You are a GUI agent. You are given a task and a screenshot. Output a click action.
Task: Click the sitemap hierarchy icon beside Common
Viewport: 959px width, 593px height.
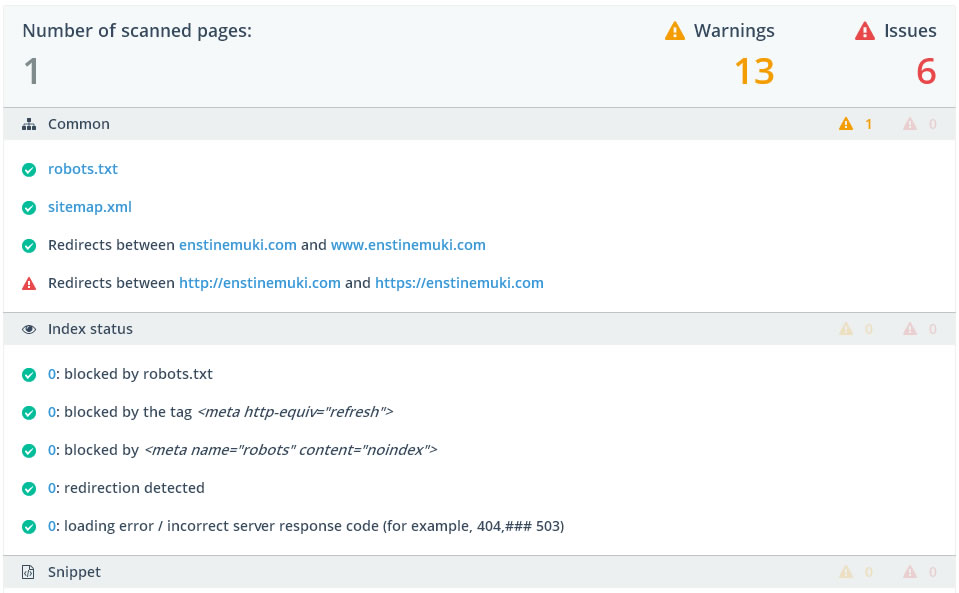(29, 124)
